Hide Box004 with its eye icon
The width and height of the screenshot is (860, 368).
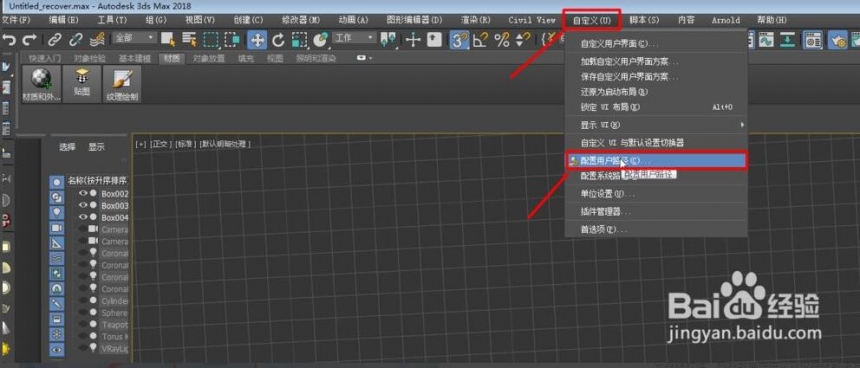[83, 217]
